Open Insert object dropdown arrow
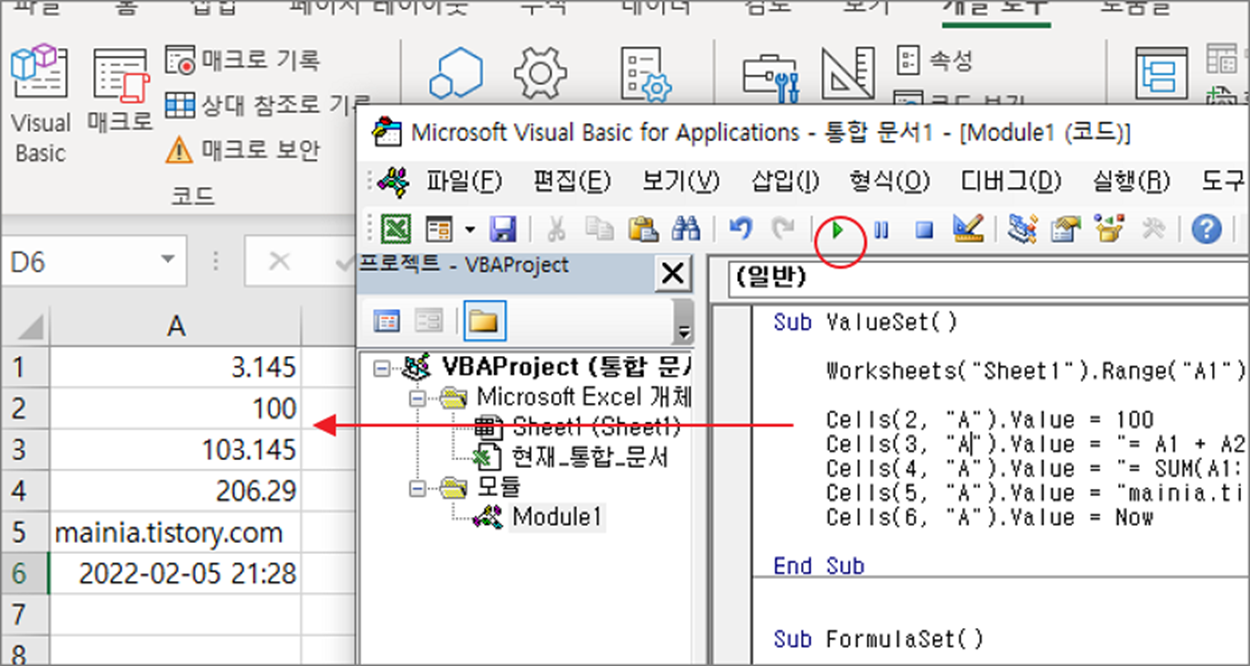The height and width of the screenshot is (666, 1250). tap(469, 230)
